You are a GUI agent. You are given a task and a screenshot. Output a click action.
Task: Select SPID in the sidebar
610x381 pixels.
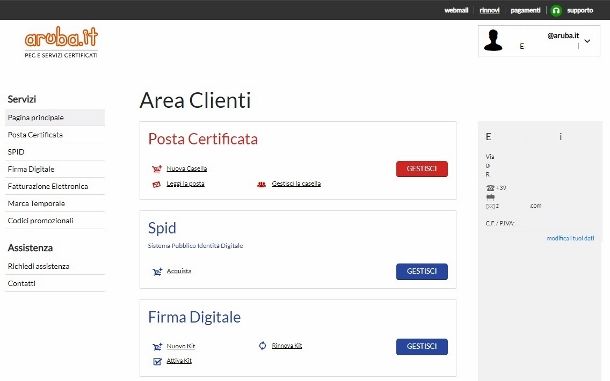tap(55, 152)
